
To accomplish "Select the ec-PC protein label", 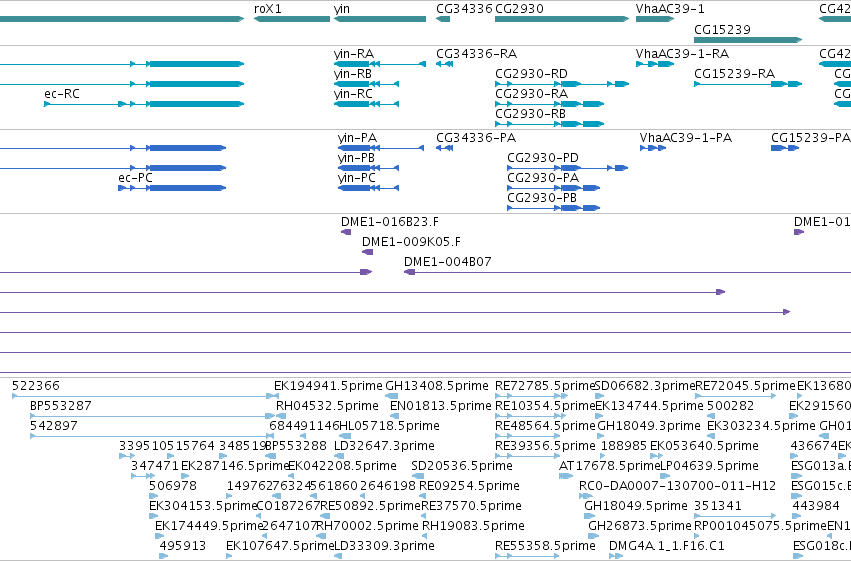I will [135, 178].
